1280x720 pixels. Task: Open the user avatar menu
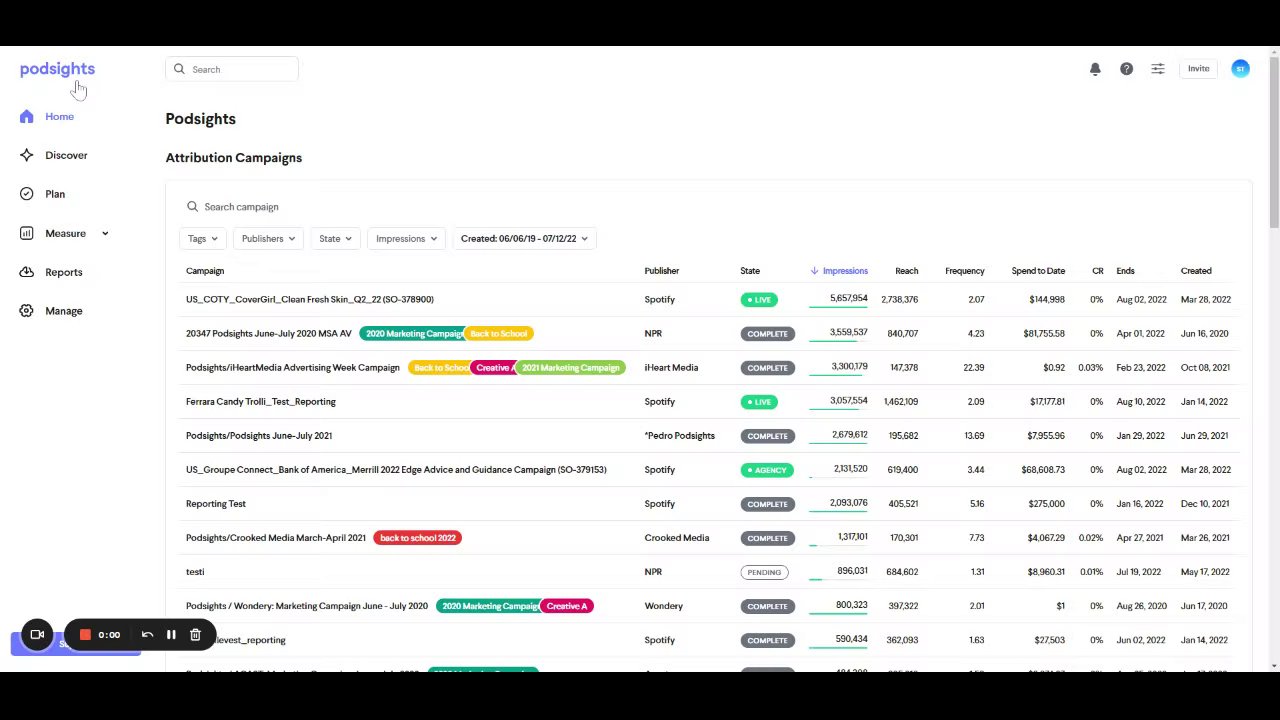[1240, 69]
